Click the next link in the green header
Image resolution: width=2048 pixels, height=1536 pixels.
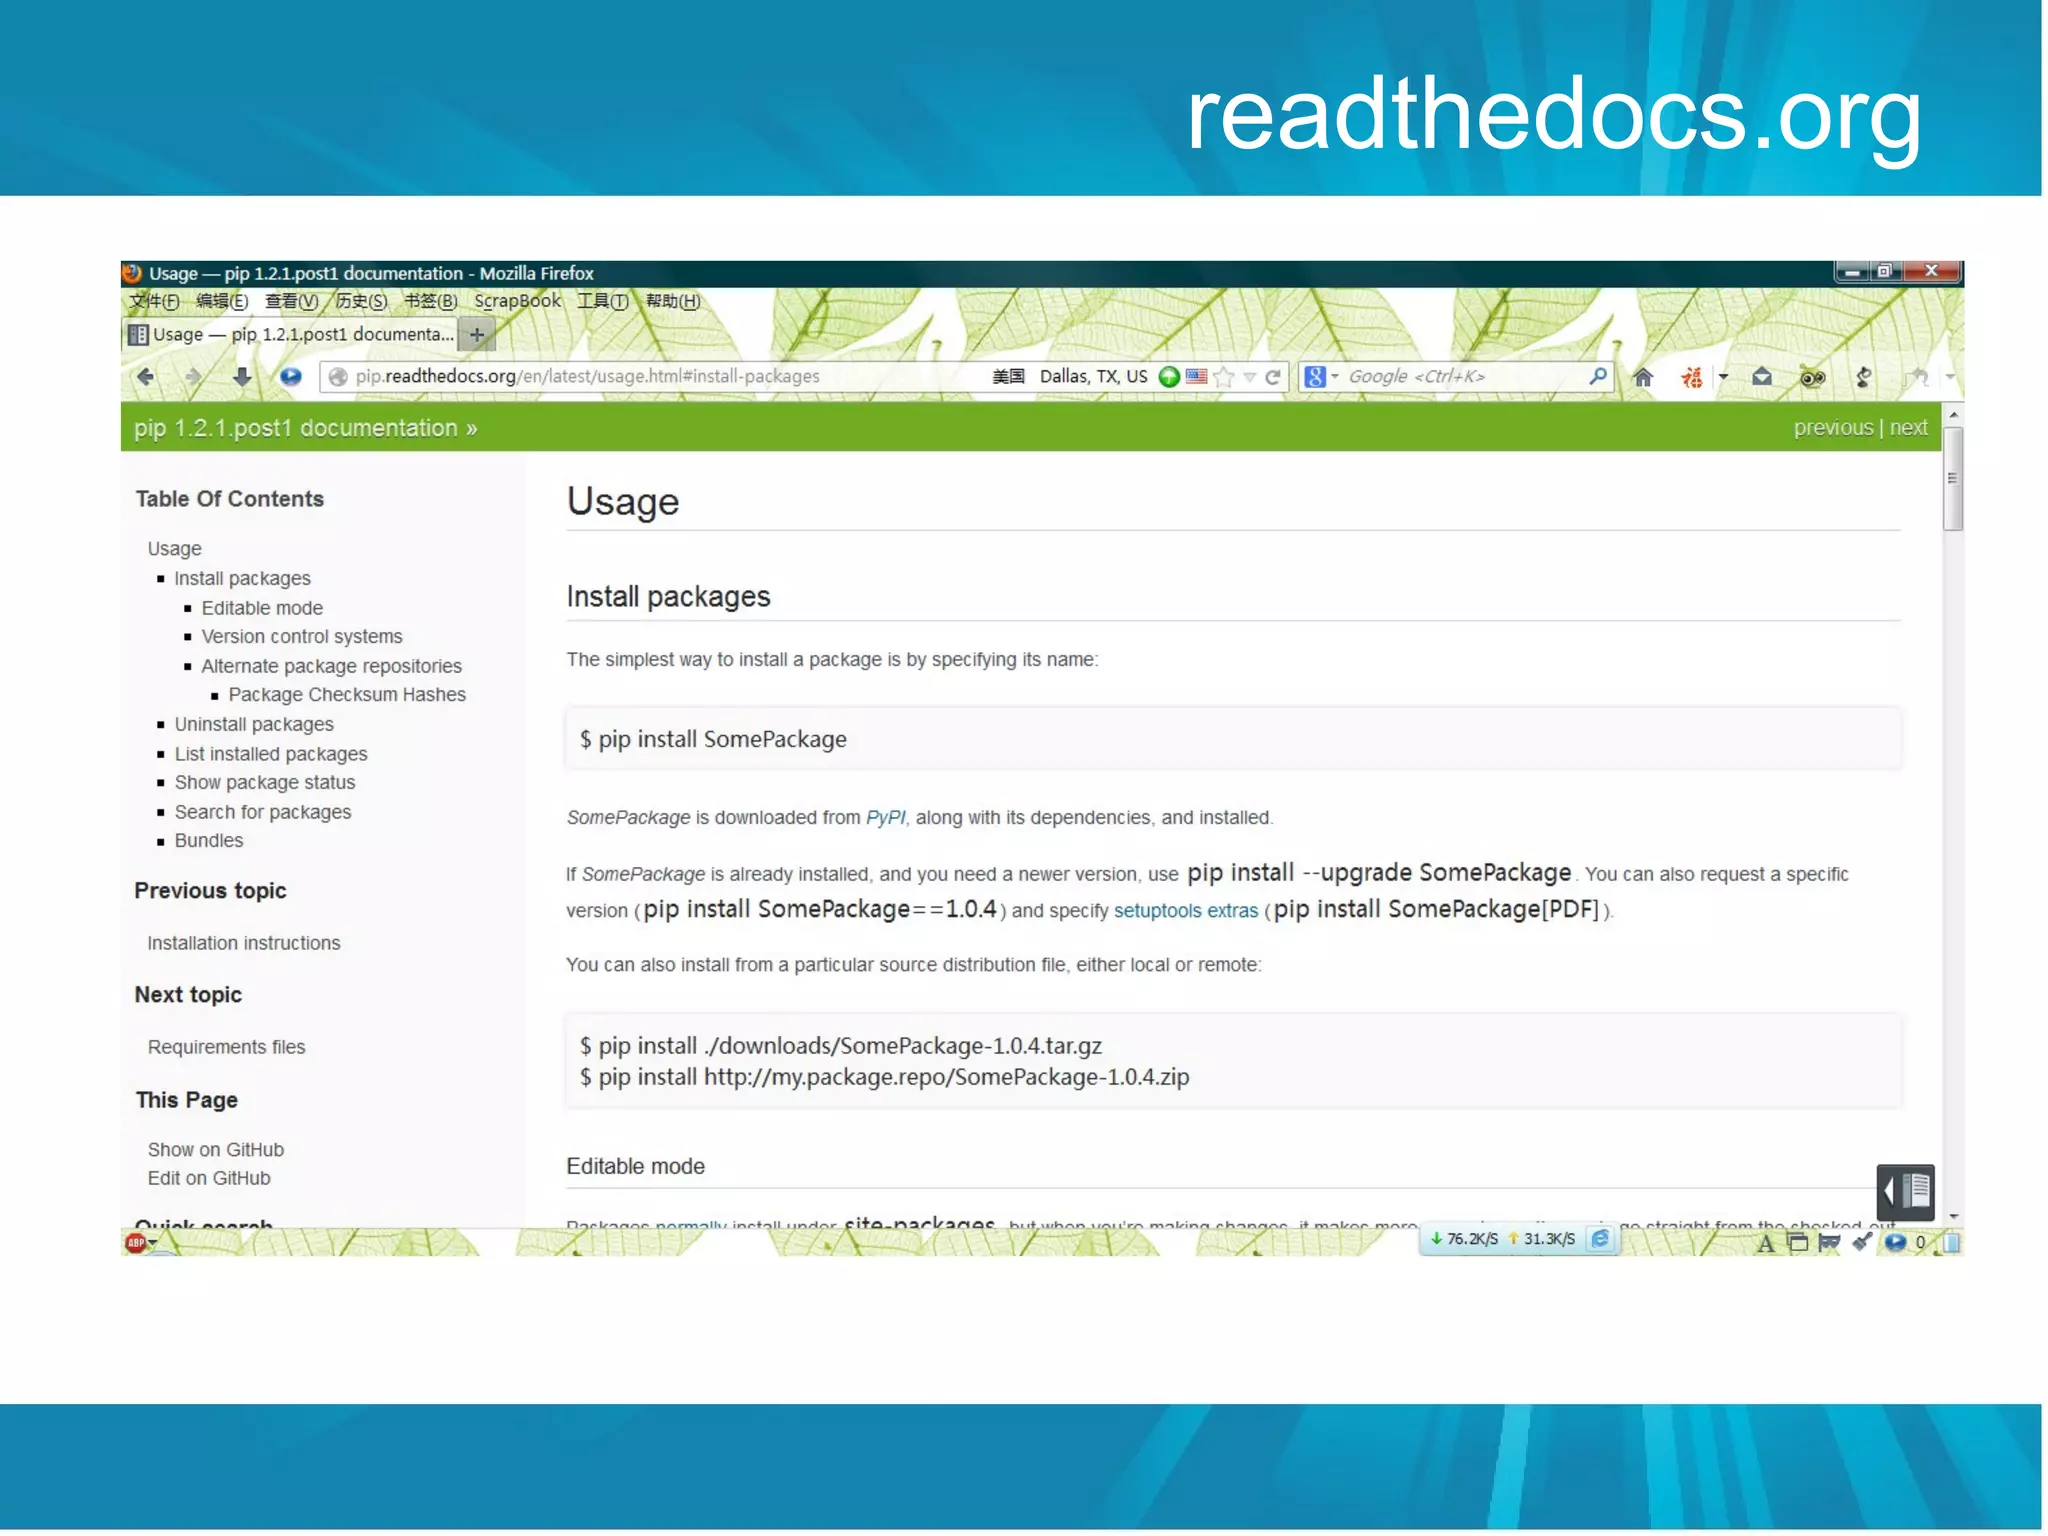pos(1908,427)
